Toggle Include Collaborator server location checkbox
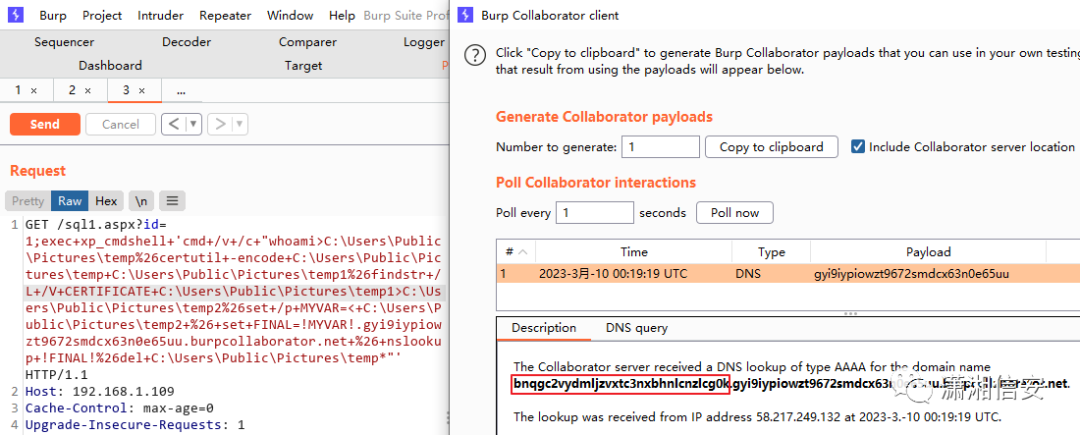1080x435 pixels. click(x=858, y=147)
